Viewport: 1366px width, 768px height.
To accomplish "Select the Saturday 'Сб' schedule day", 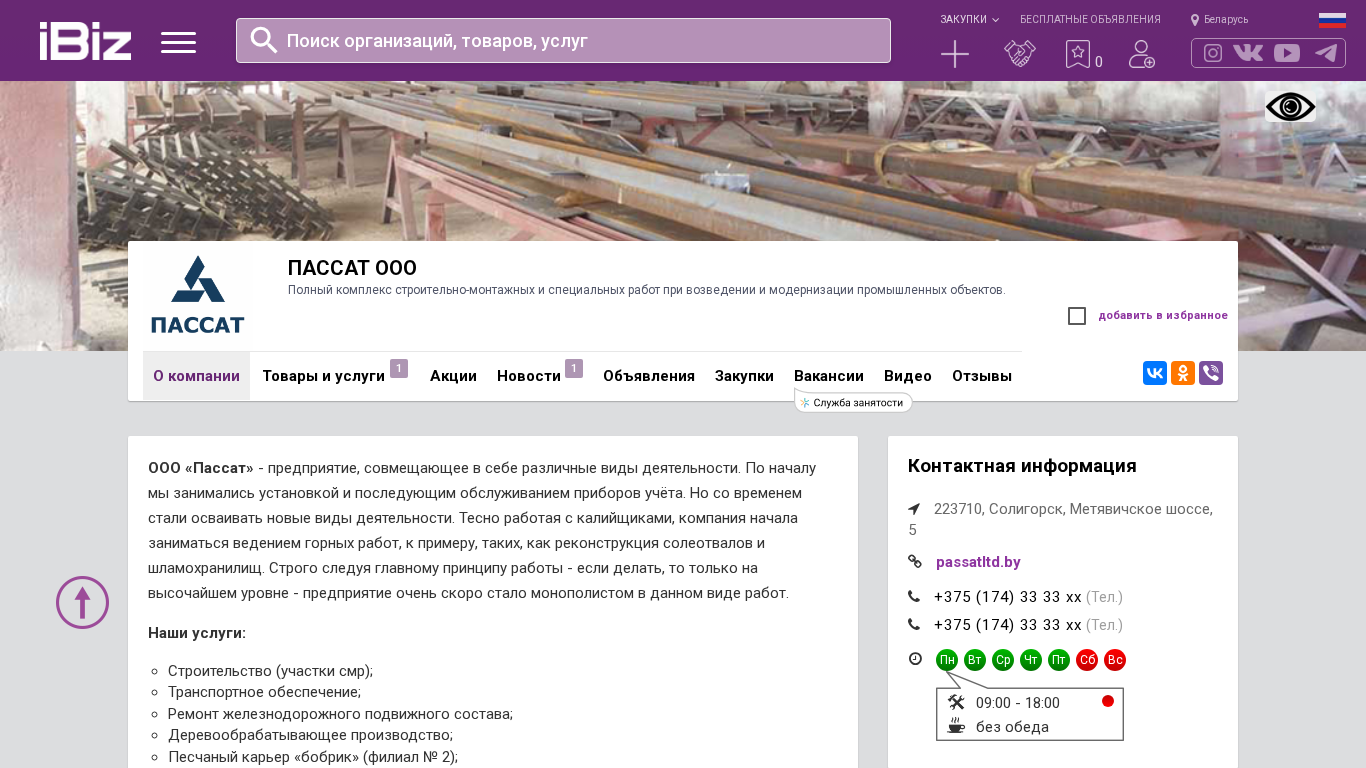I will (x=1087, y=660).
